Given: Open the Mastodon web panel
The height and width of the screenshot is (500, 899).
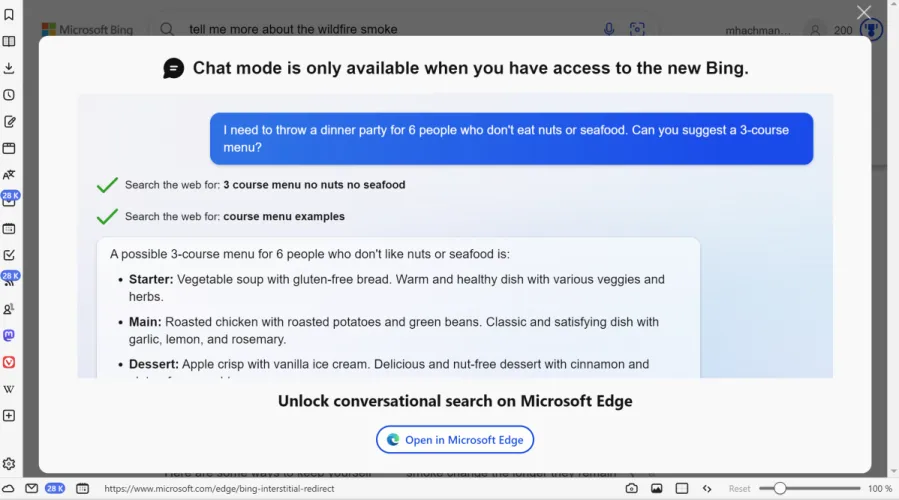Looking at the screenshot, I should point(9,335).
